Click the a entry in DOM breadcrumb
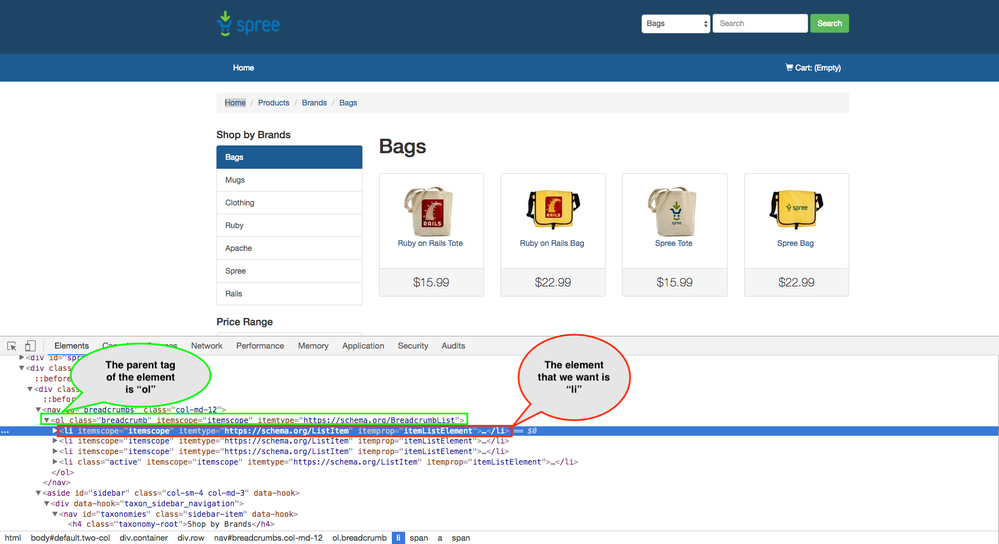 pos(440,538)
